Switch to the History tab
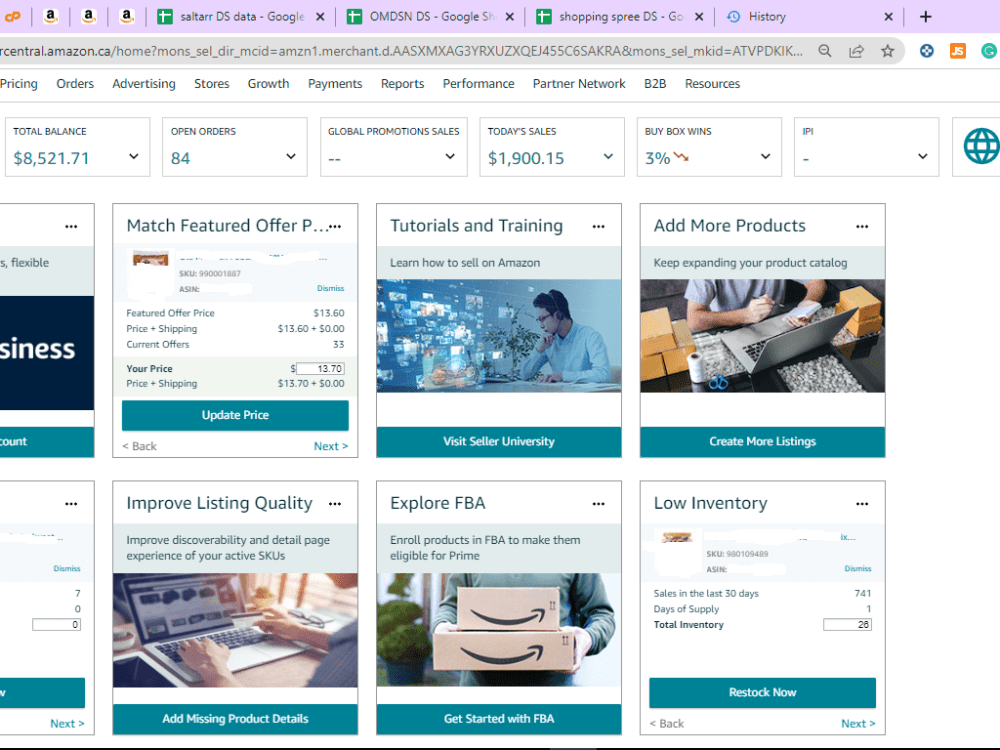This screenshot has height=750, width=1000. [x=767, y=17]
